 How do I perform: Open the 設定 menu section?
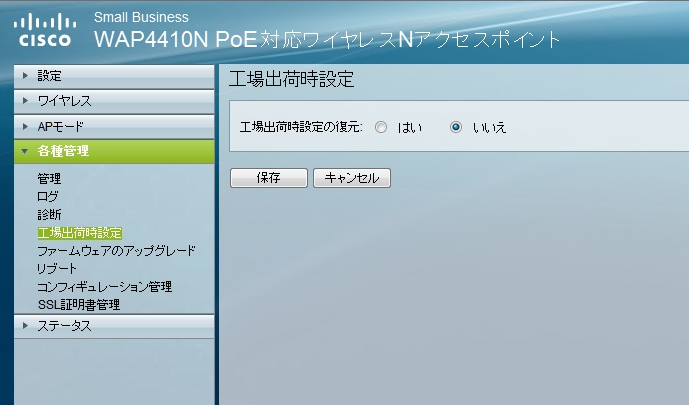coord(114,76)
